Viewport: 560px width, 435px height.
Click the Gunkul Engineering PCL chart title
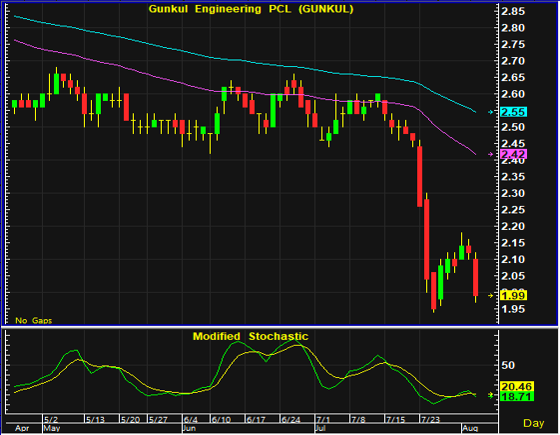click(251, 9)
